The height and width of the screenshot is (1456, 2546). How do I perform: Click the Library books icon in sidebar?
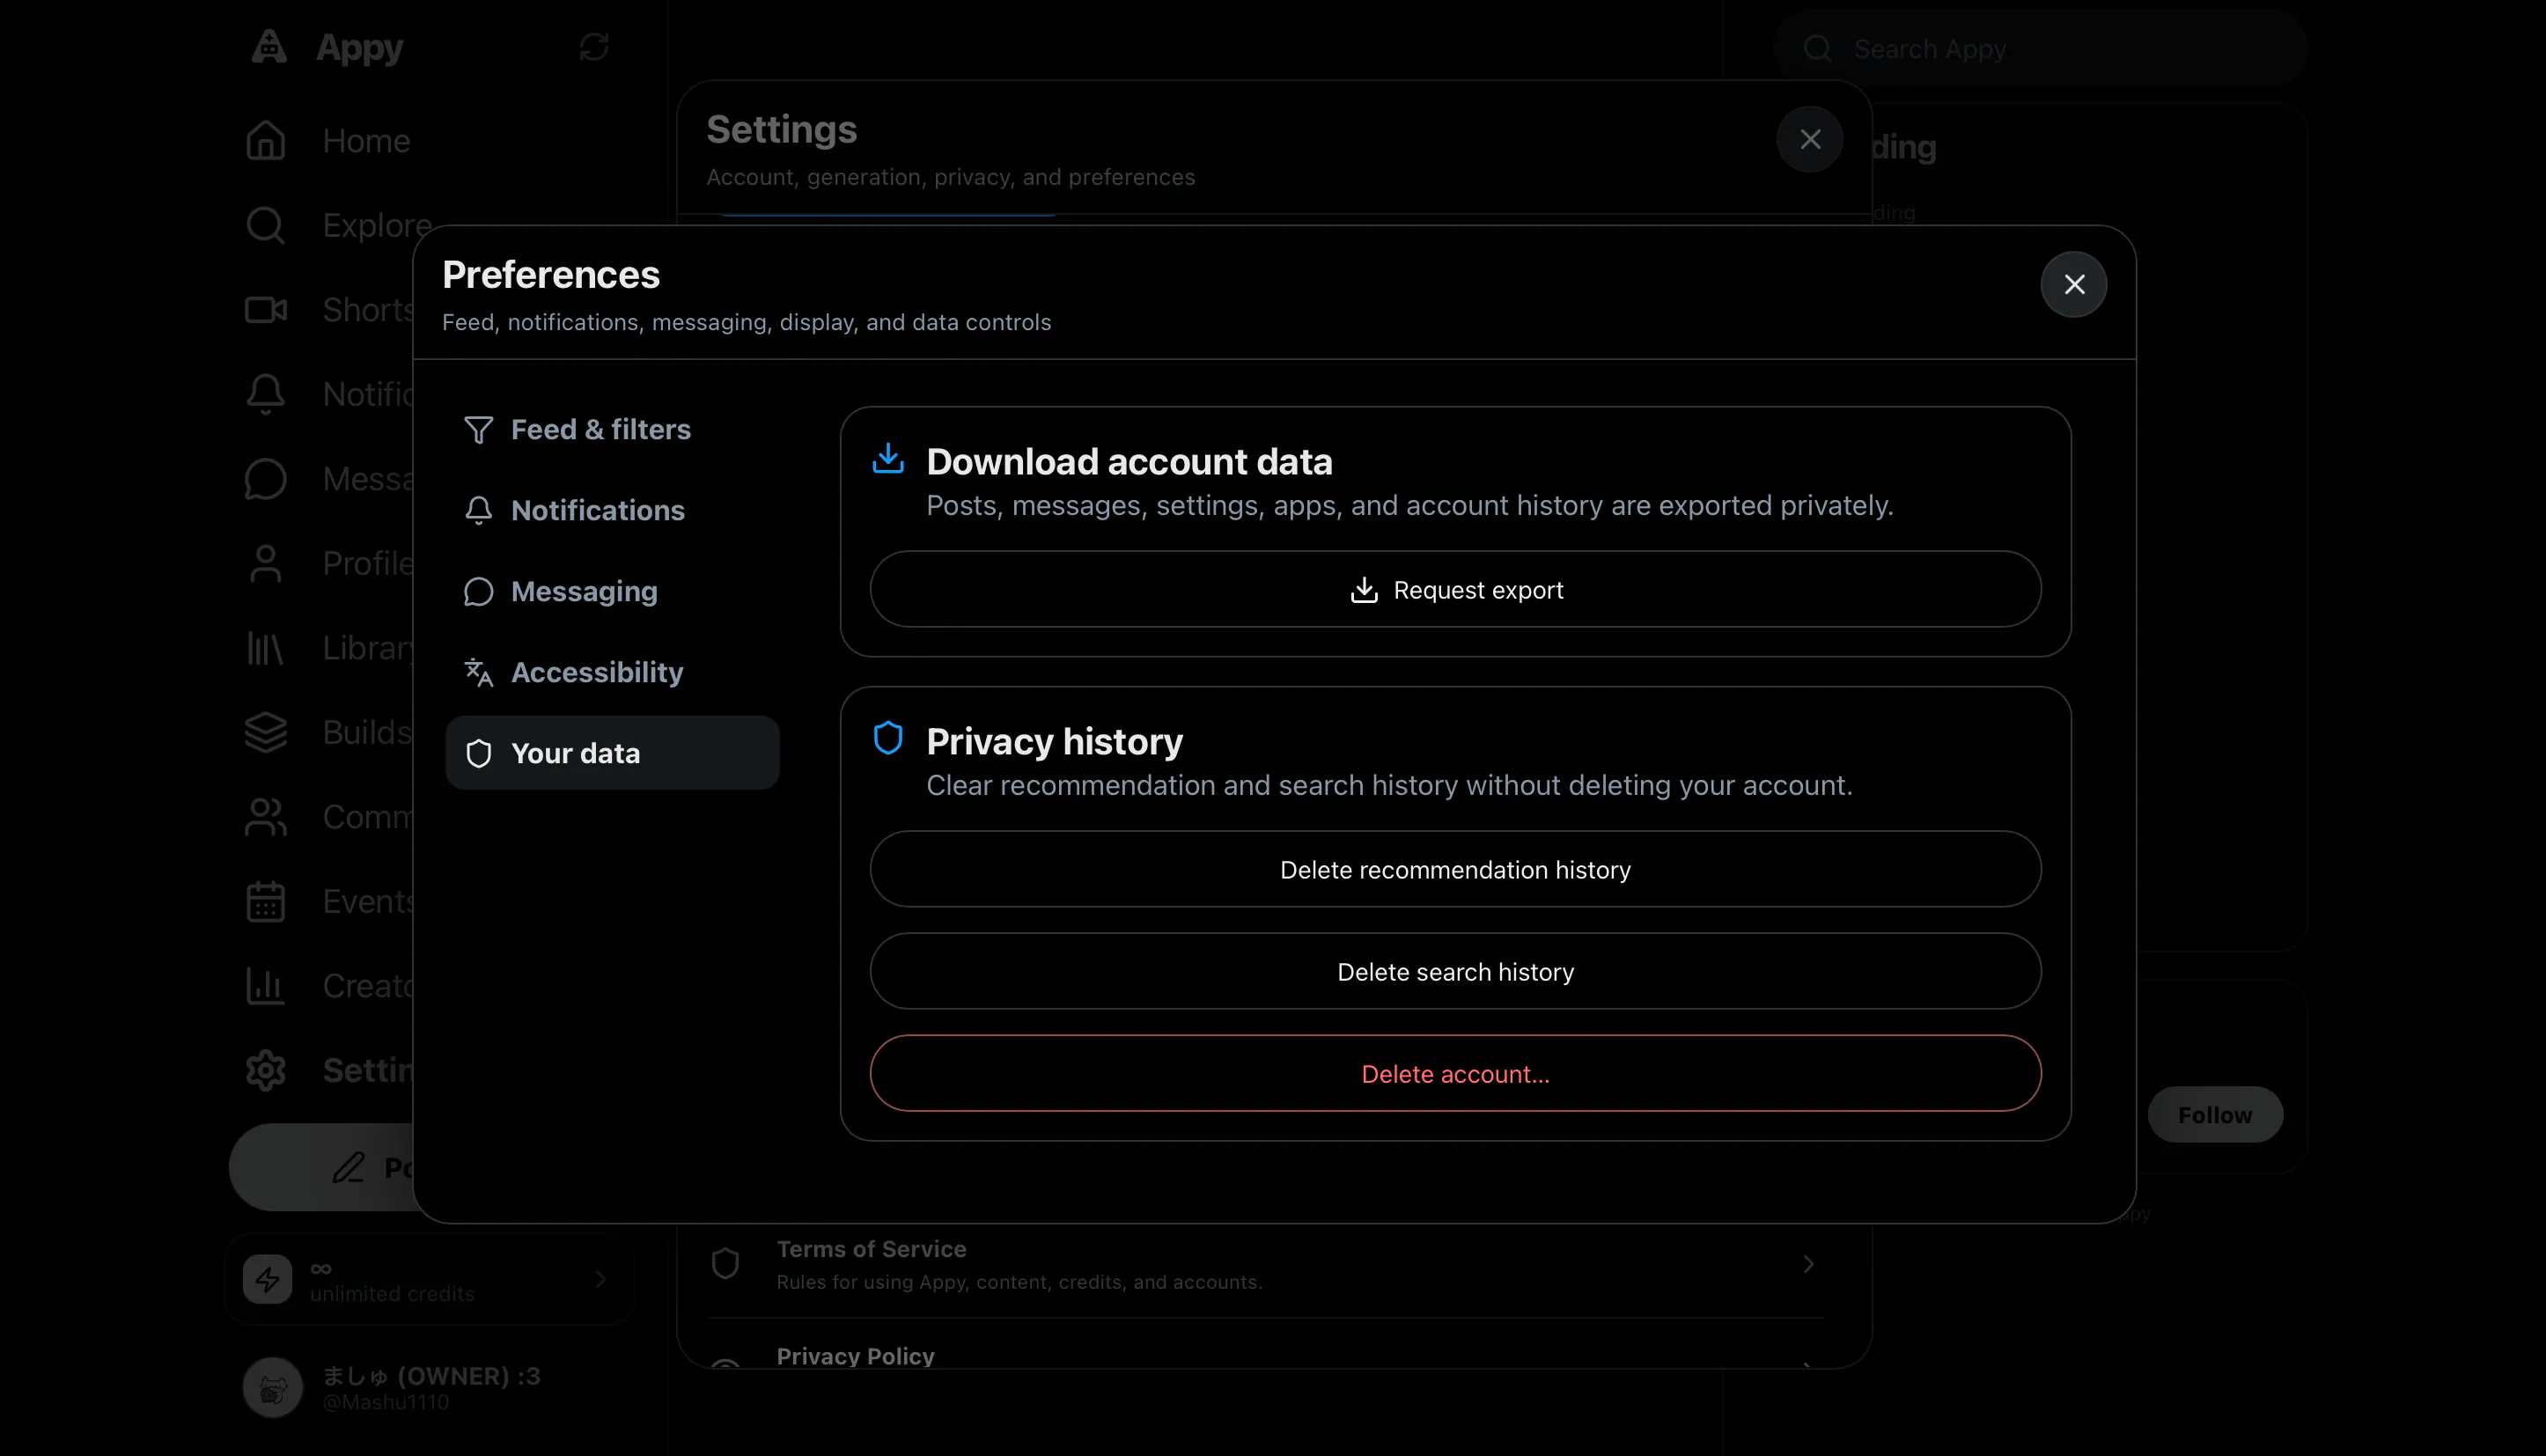click(266, 648)
